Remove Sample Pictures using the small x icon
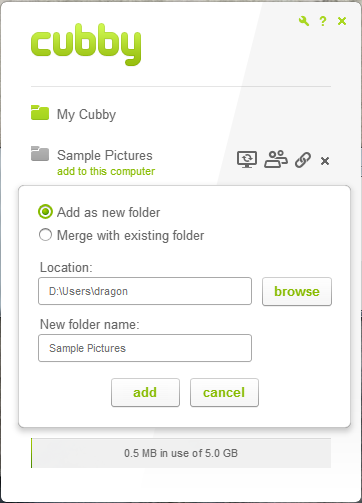 click(325, 161)
